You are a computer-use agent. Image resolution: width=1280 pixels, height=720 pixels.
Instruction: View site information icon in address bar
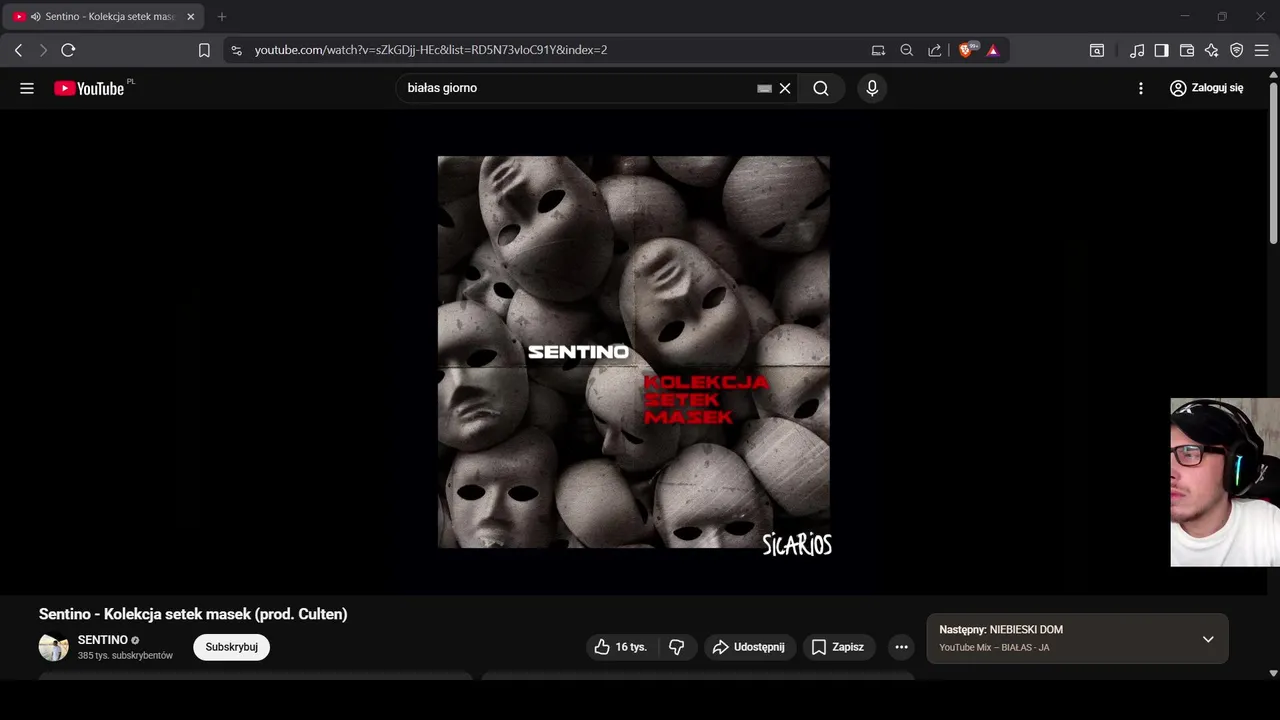(236, 50)
